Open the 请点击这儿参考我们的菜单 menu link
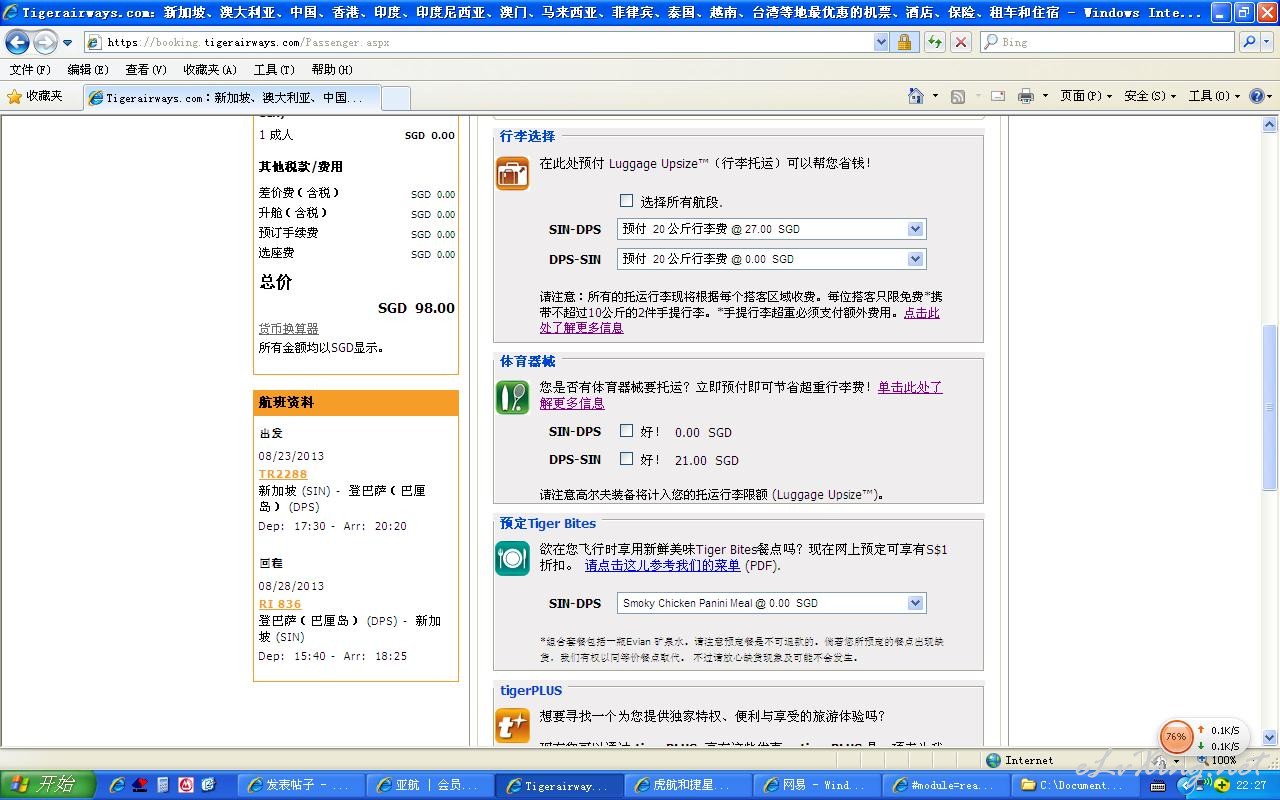The height and width of the screenshot is (800, 1280). [662, 565]
